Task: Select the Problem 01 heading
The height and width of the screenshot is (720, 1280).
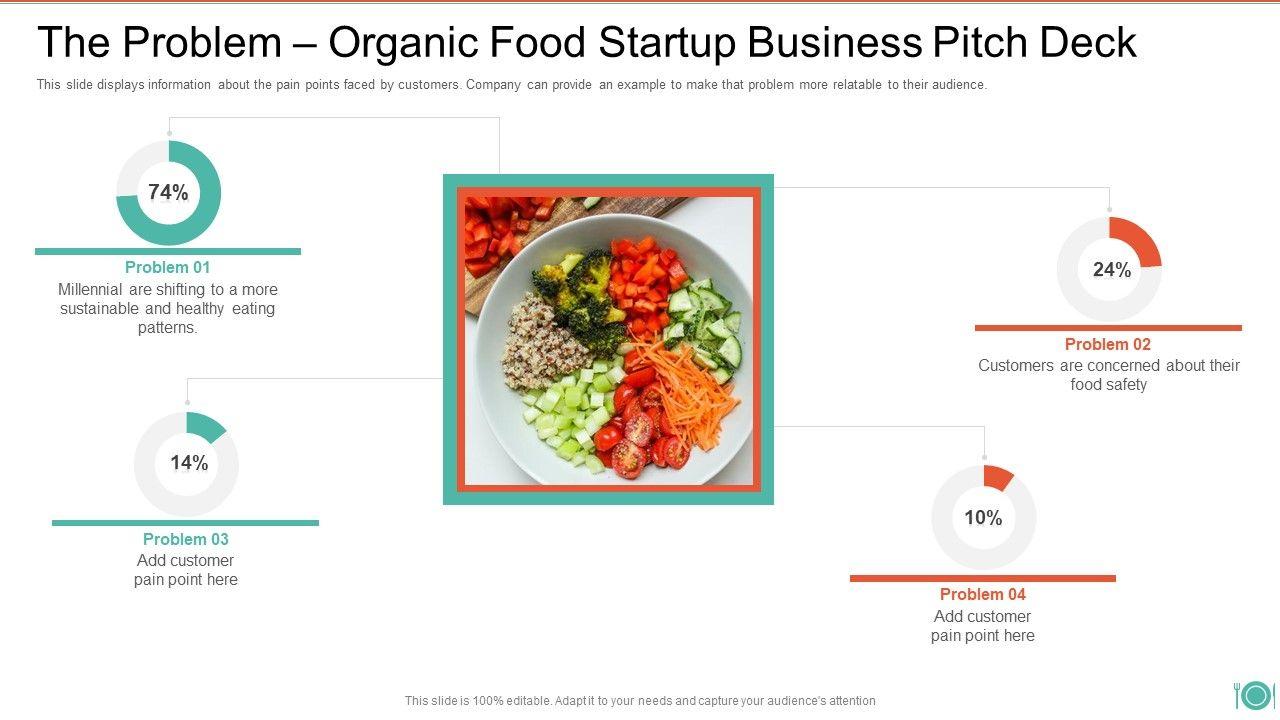Action: click(168, 267)
